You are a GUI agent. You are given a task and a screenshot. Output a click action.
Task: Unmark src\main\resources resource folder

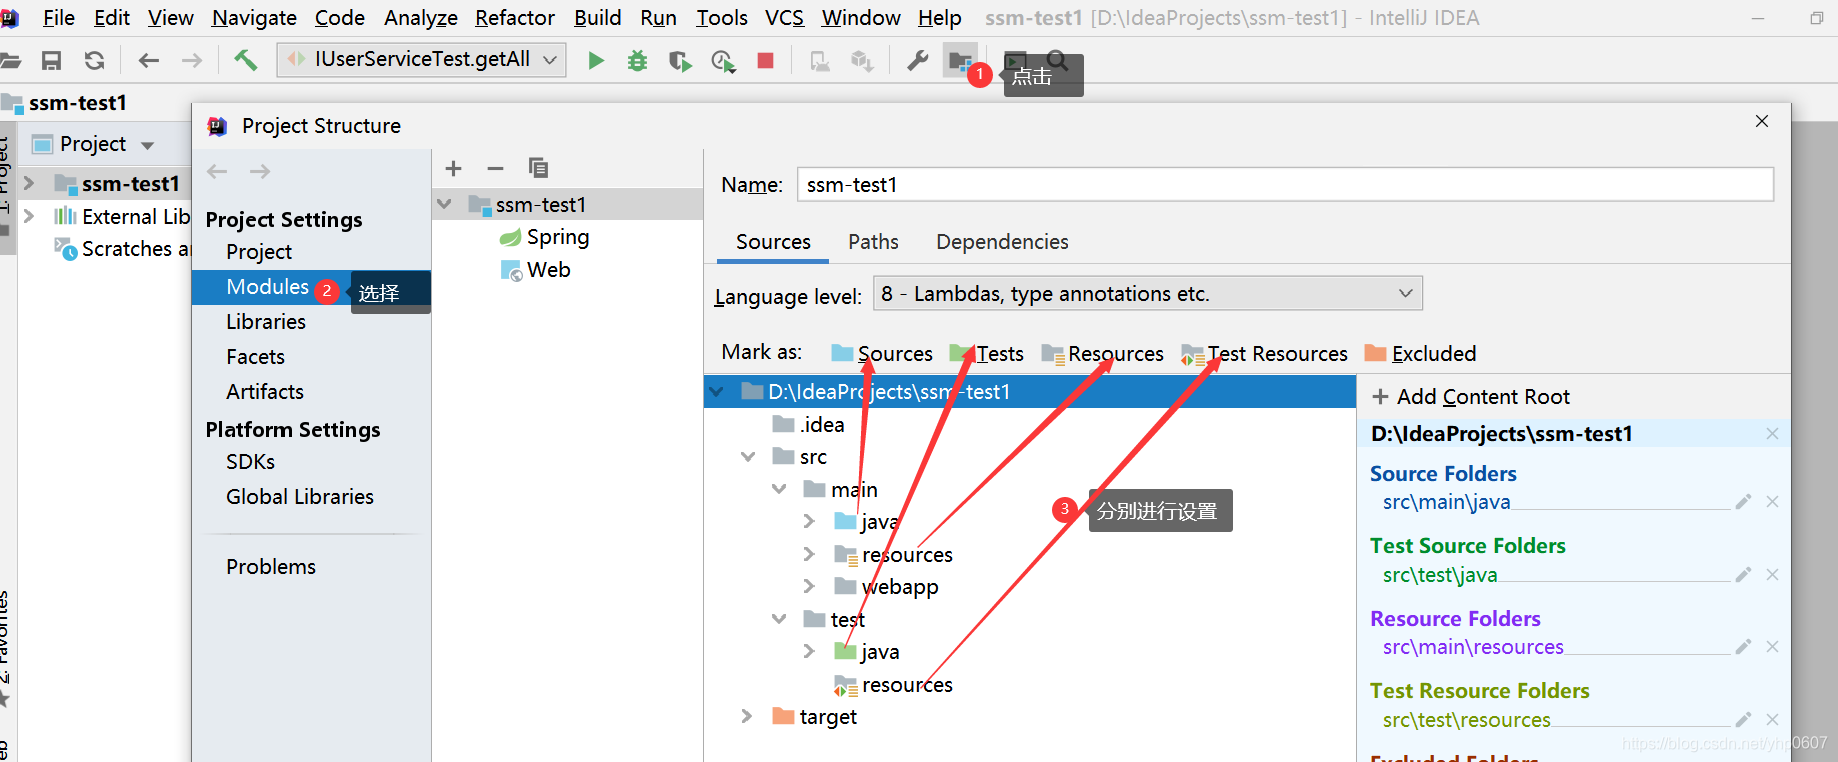coord(1772,647)
